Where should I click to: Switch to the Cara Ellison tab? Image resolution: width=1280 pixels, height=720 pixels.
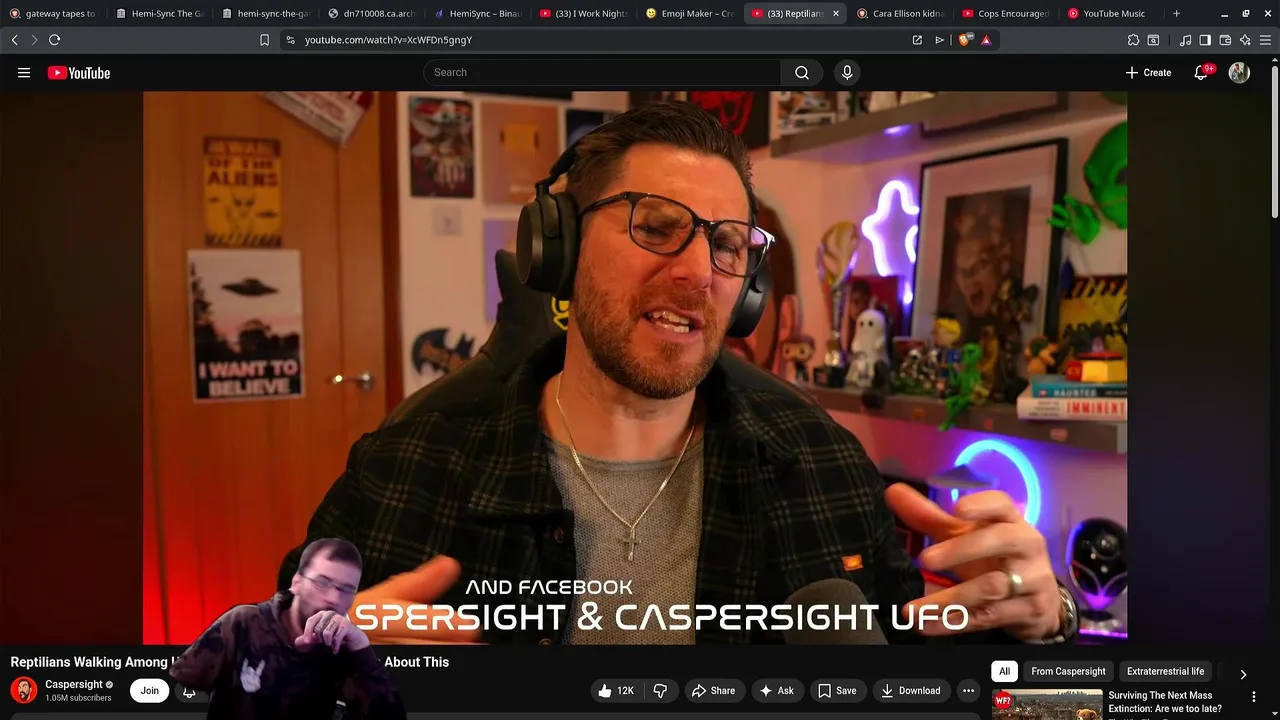point(900,13)
